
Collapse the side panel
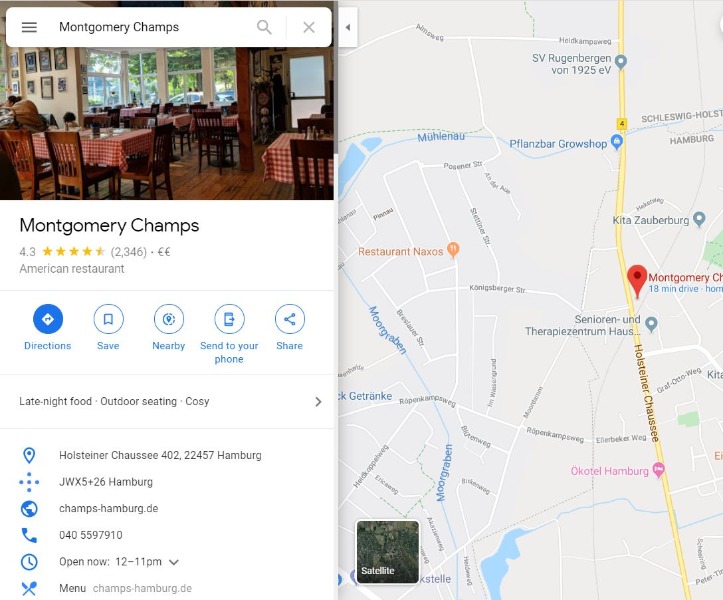click(x=348, y=27)
